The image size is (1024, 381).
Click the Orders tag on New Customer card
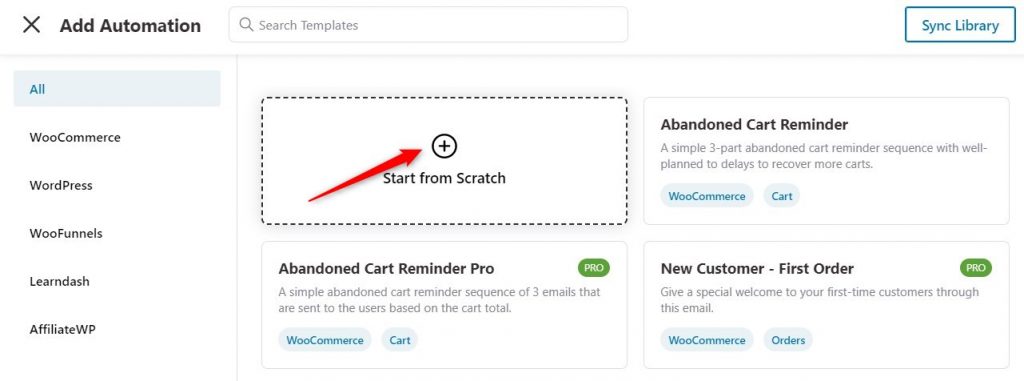pos(788,340)
